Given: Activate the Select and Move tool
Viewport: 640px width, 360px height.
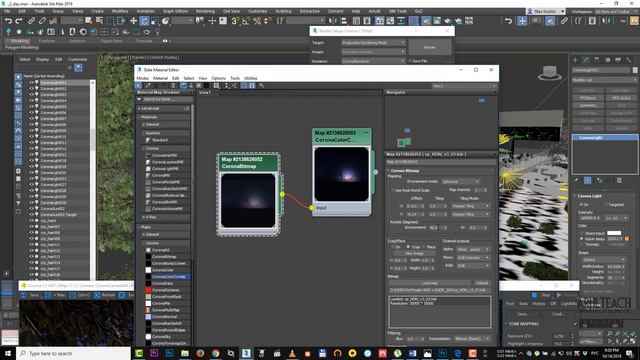Looking at the screenshot, I should (x=133, y=20).
